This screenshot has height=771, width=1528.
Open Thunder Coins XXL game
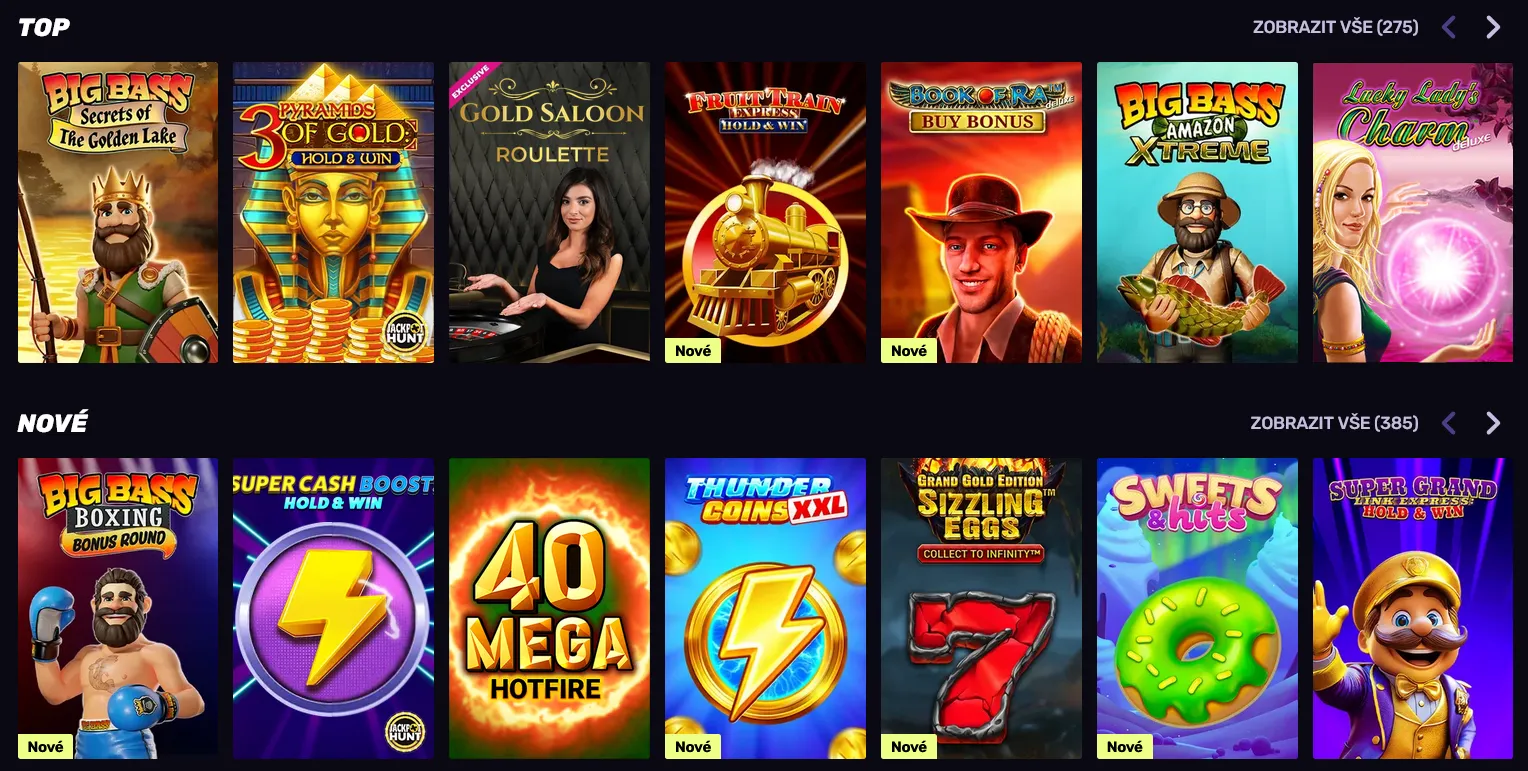pyautogui.click(x=765, y=608)
